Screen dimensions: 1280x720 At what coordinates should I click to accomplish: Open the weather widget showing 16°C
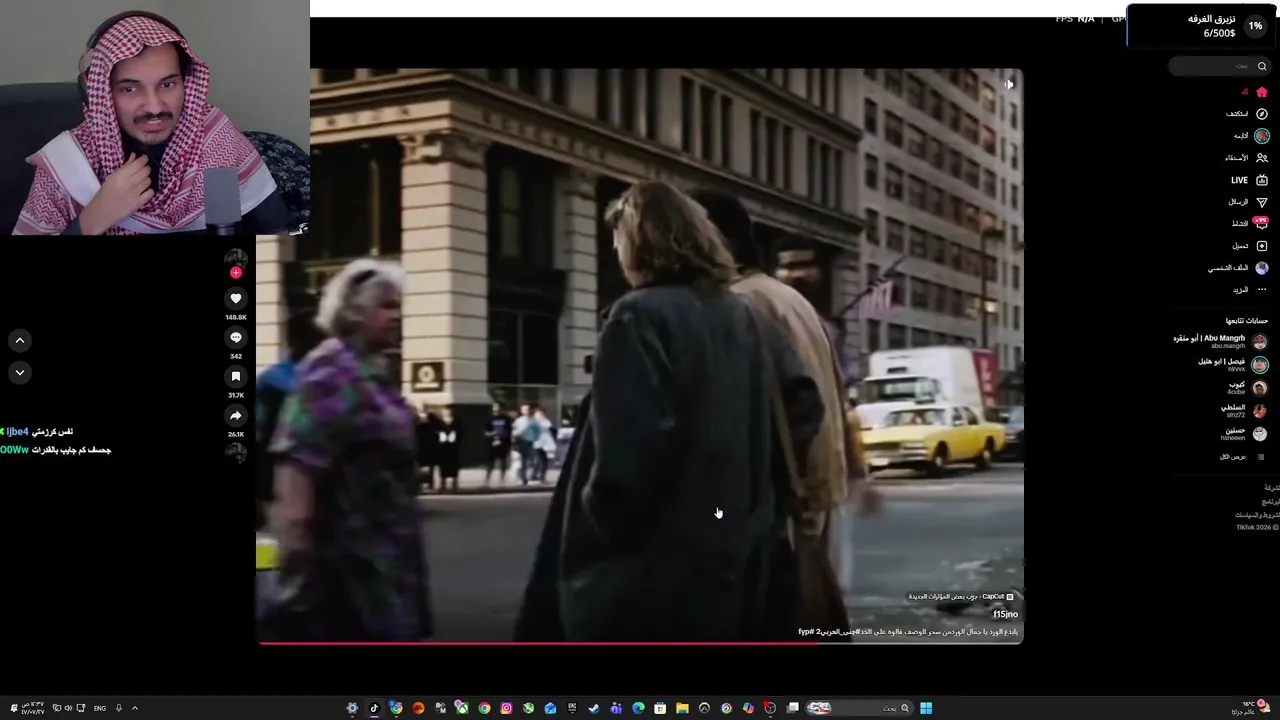[x=1248, y=707]
